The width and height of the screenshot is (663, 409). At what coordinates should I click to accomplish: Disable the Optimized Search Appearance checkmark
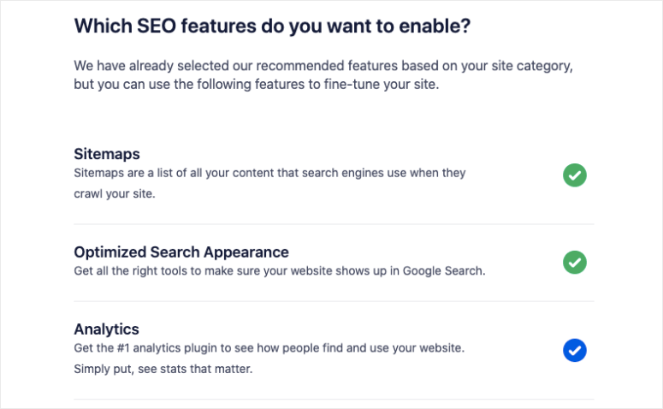574,263
